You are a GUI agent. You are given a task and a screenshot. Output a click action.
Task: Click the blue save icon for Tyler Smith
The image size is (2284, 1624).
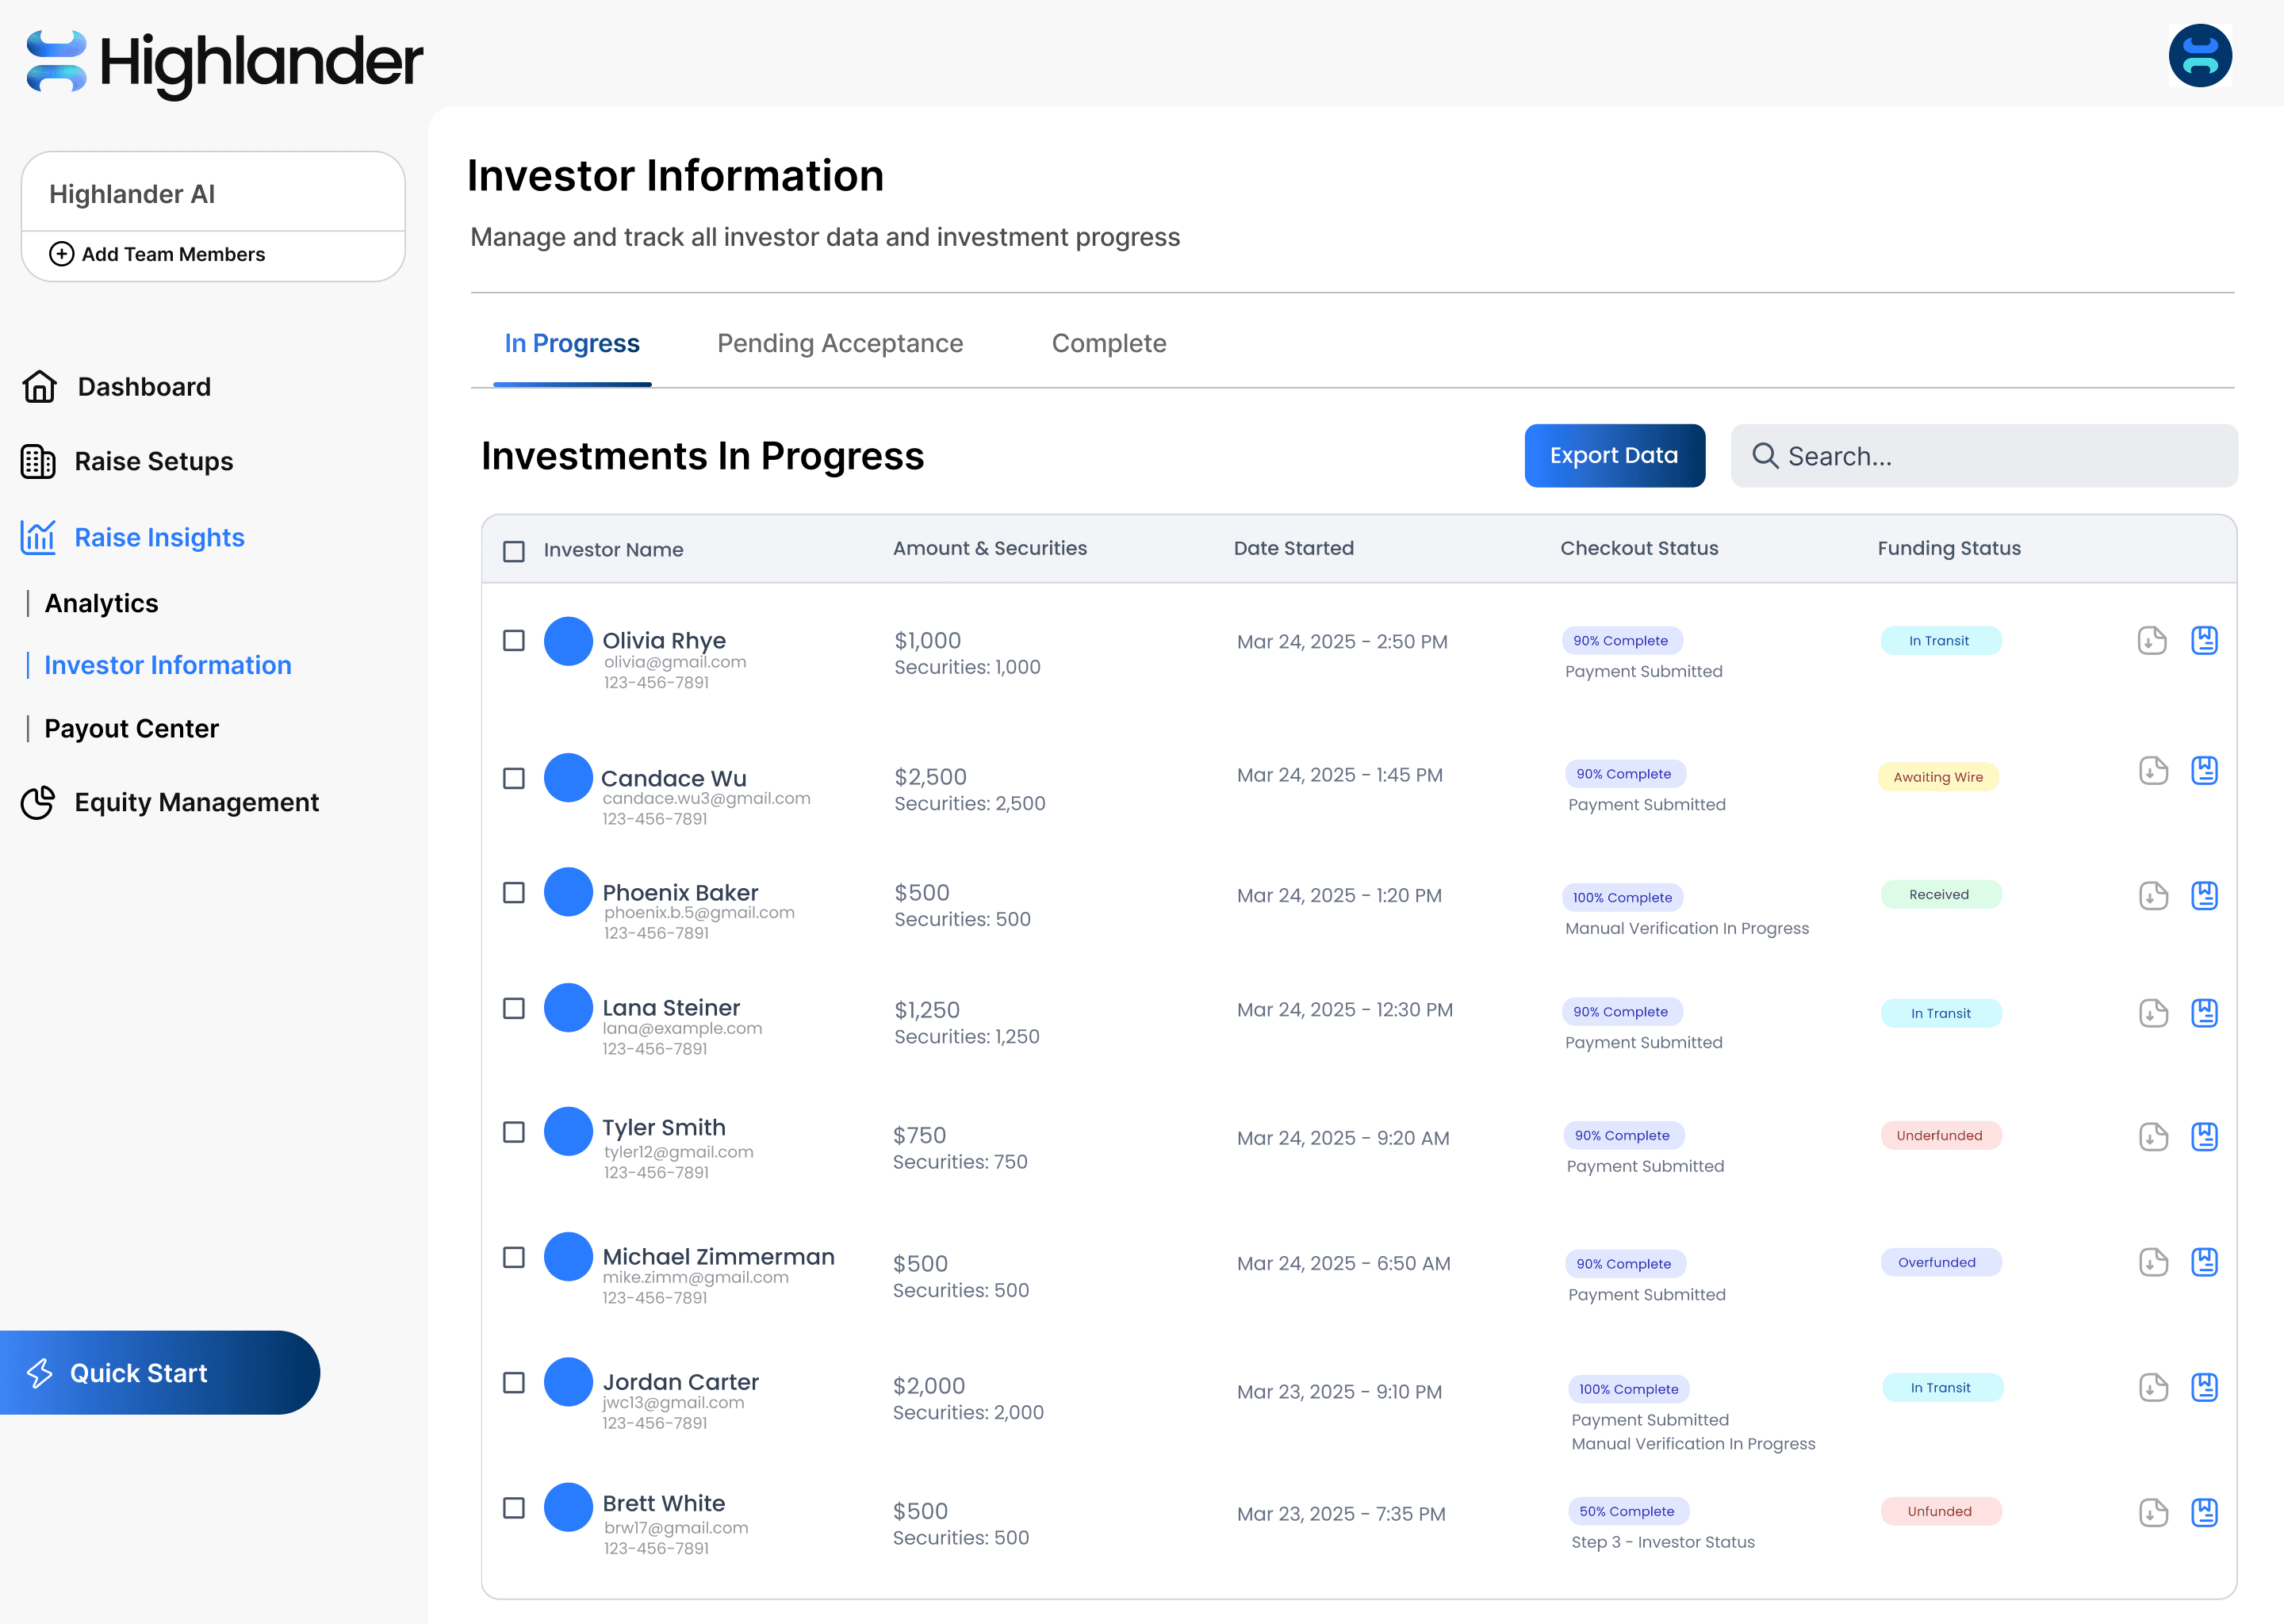click(2204, 1136)
